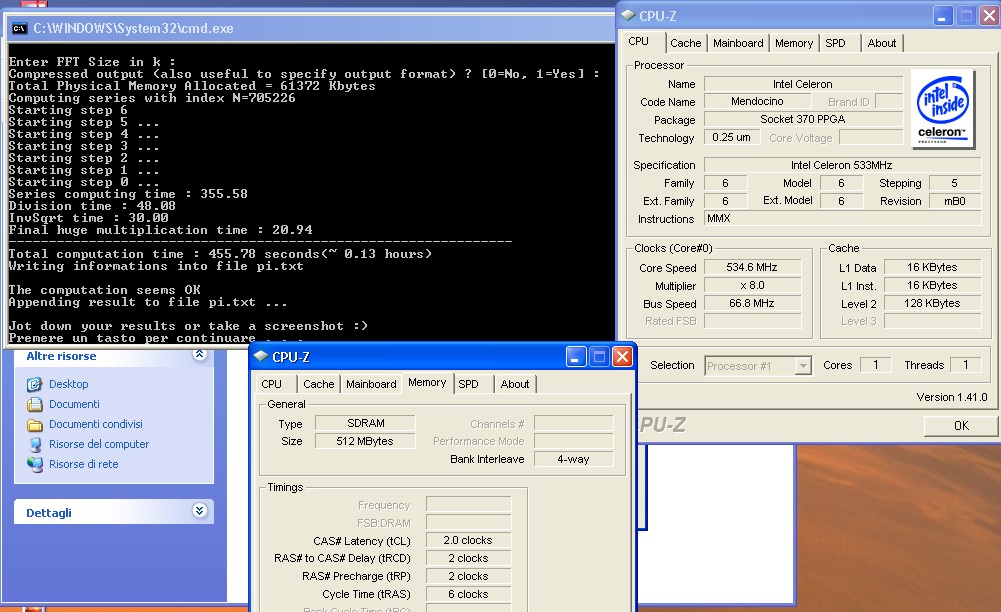Click the CAS# Latency value 2.0 clocks
The height and width of the screenshot is (612, 1001).
point(468,541)
